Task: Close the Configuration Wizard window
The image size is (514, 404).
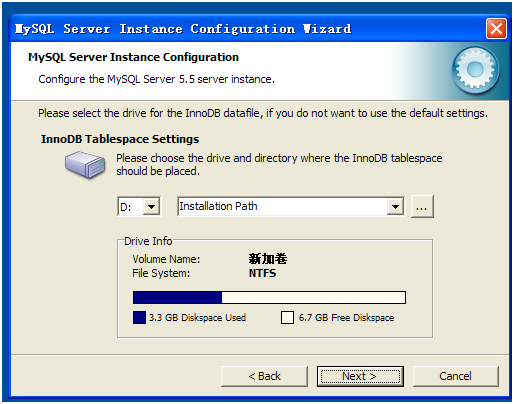Action: point(496,29)
